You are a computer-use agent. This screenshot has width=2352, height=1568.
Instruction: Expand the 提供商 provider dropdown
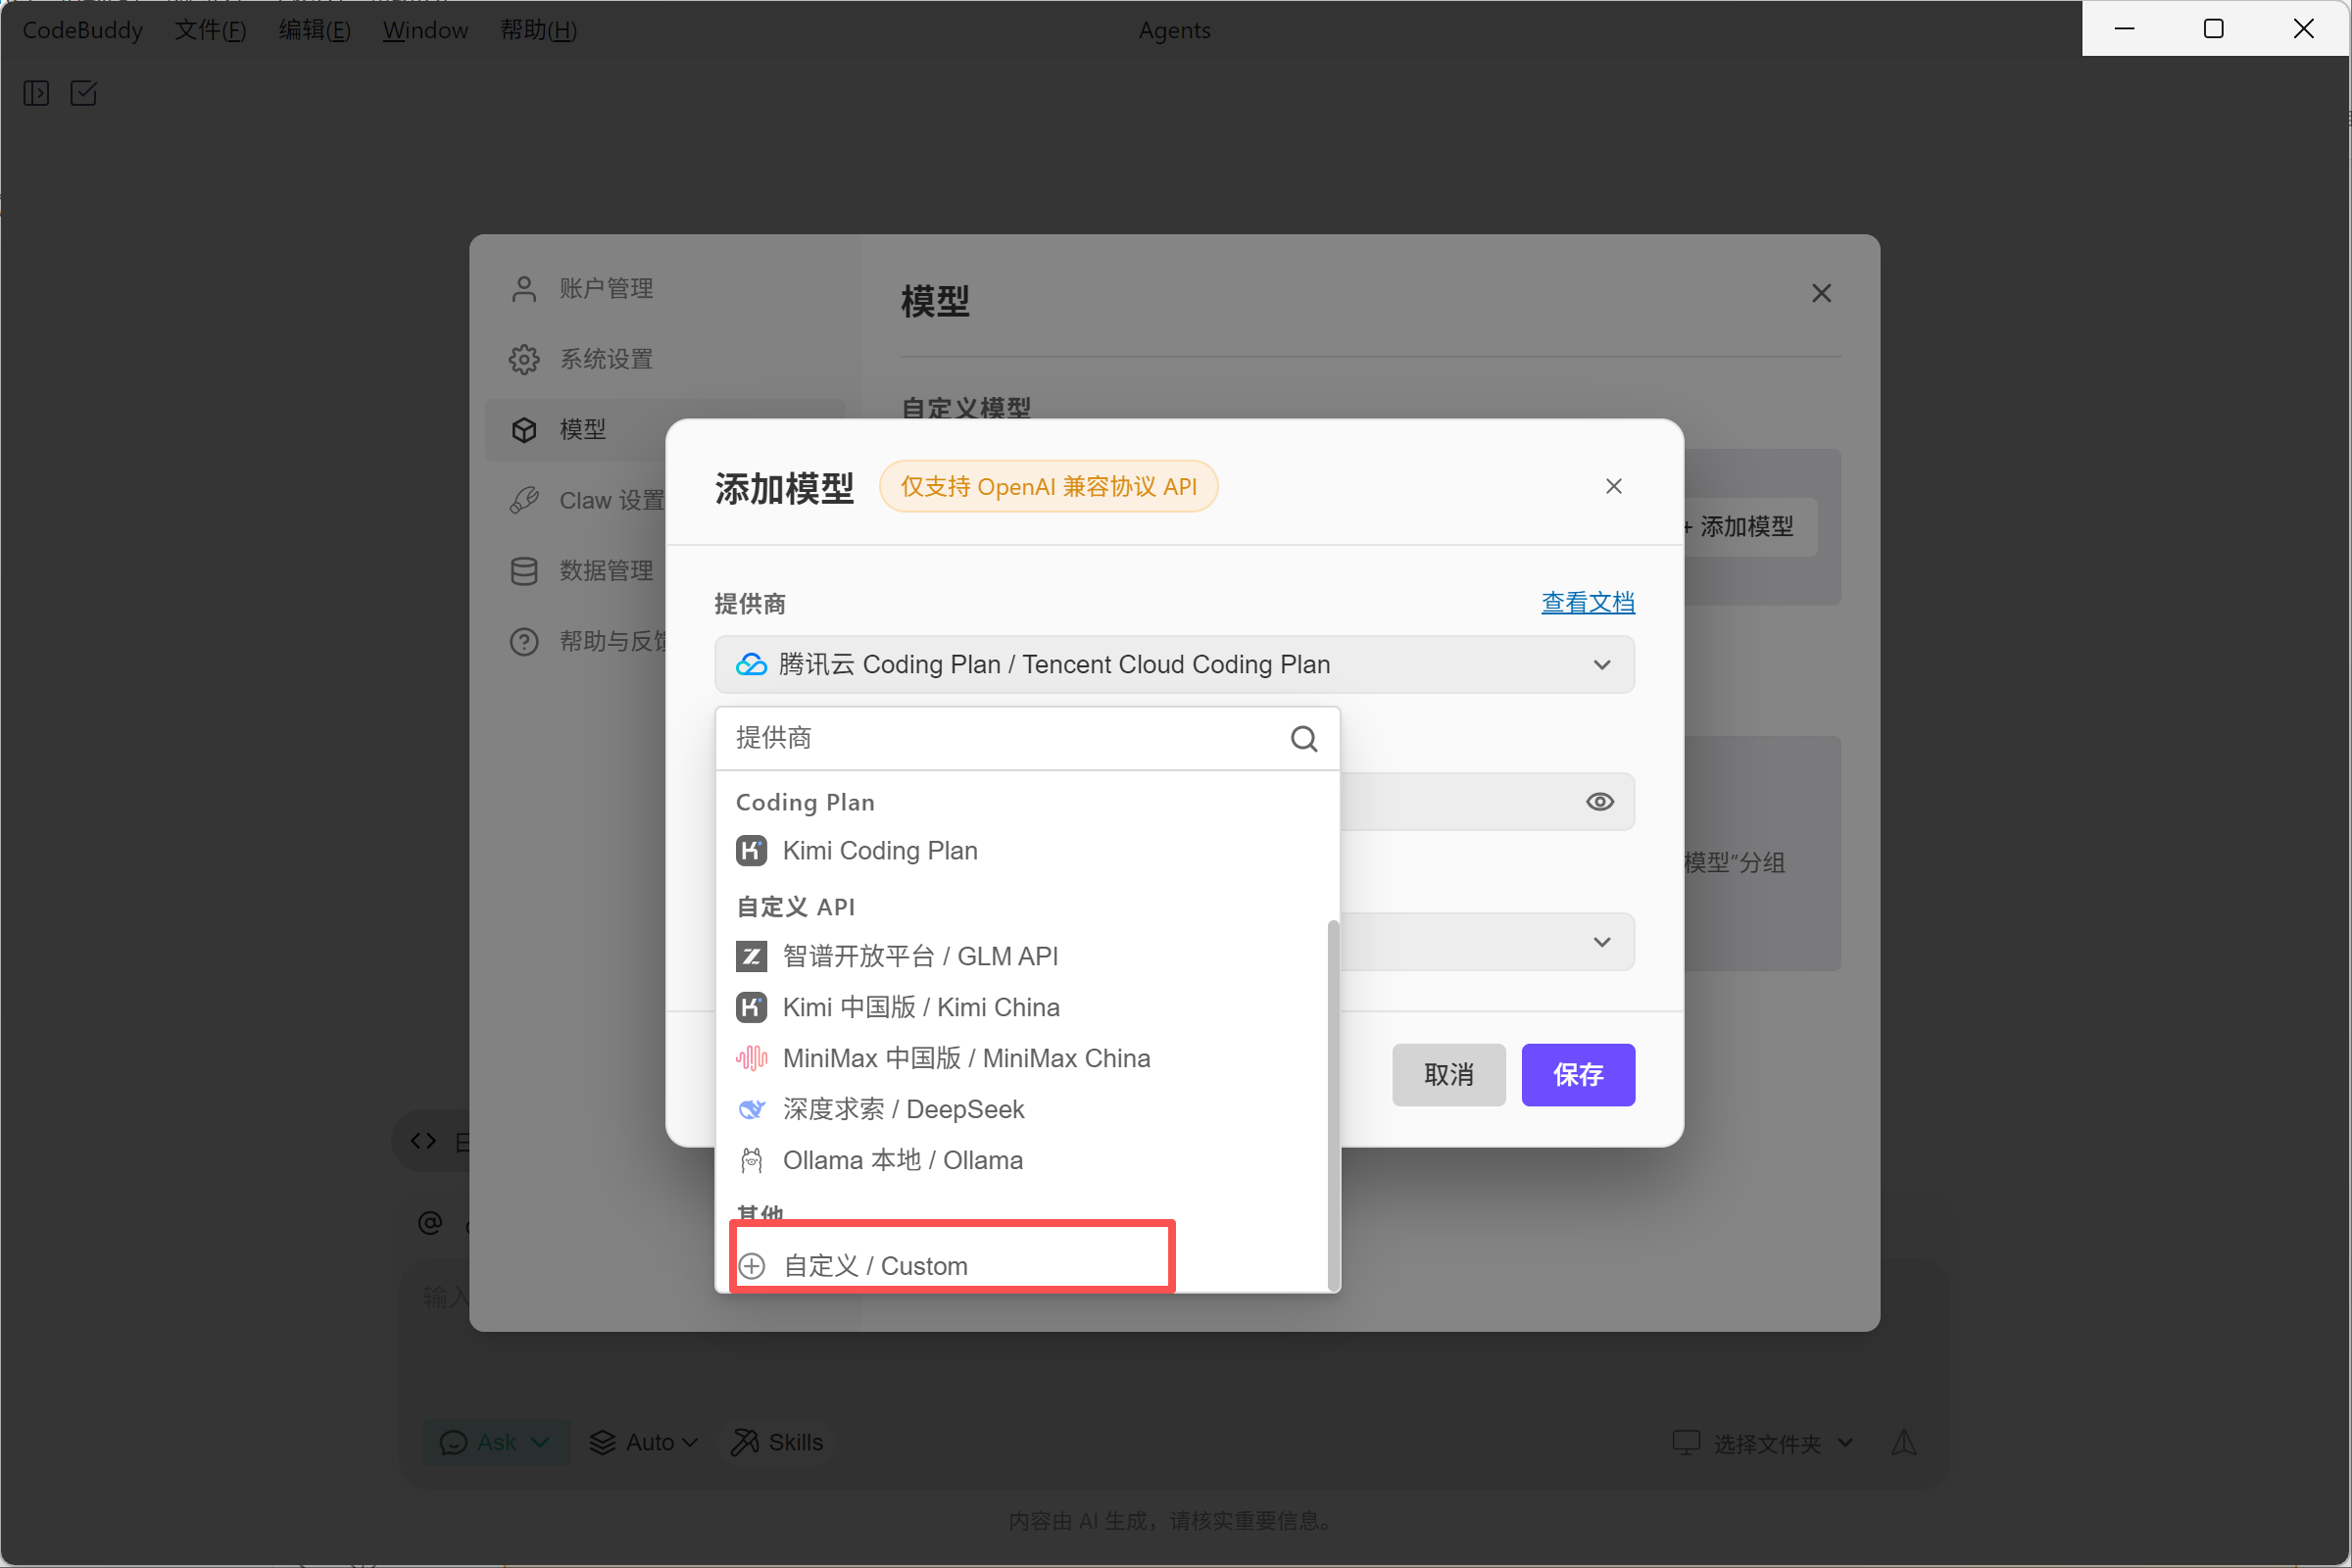coord(1175,665)
